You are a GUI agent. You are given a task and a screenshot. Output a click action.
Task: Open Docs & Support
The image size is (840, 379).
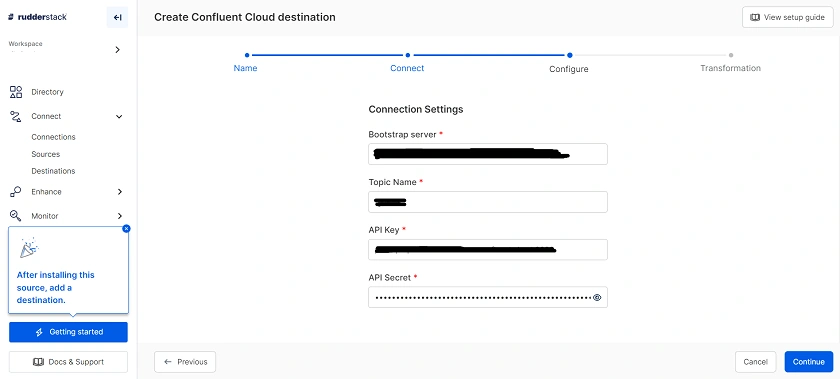(68, 362)
